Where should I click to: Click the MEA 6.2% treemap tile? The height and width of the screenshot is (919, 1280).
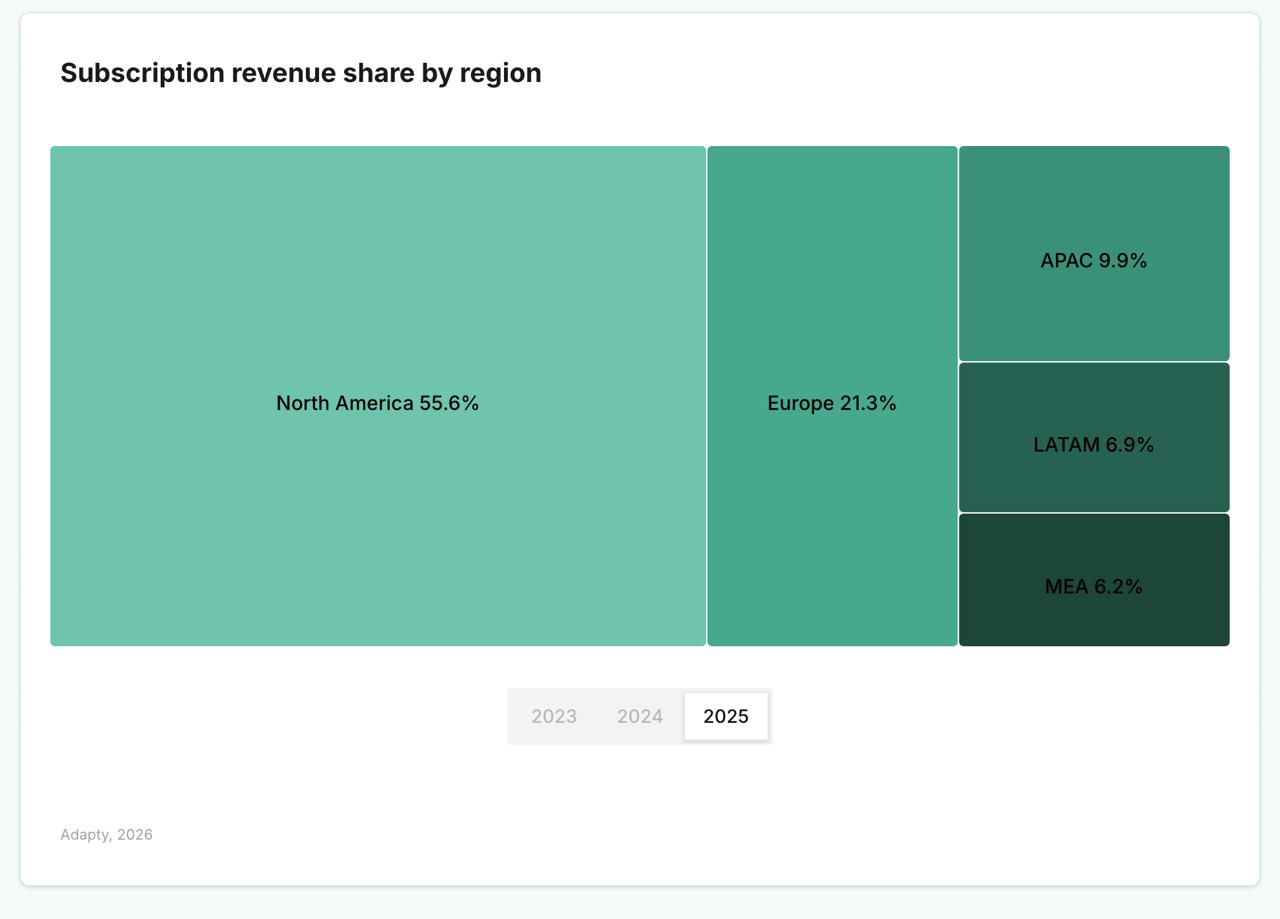pos(1094,580)
